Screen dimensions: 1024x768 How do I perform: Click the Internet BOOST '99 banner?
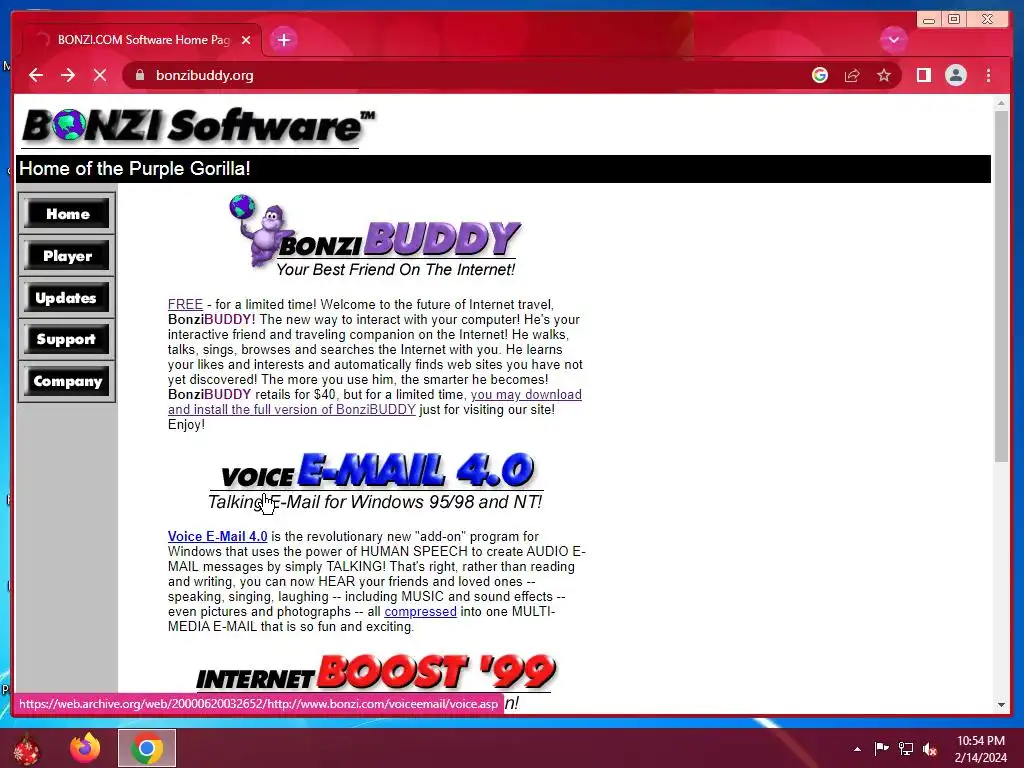pyautogui.click(x=376, y=672)
